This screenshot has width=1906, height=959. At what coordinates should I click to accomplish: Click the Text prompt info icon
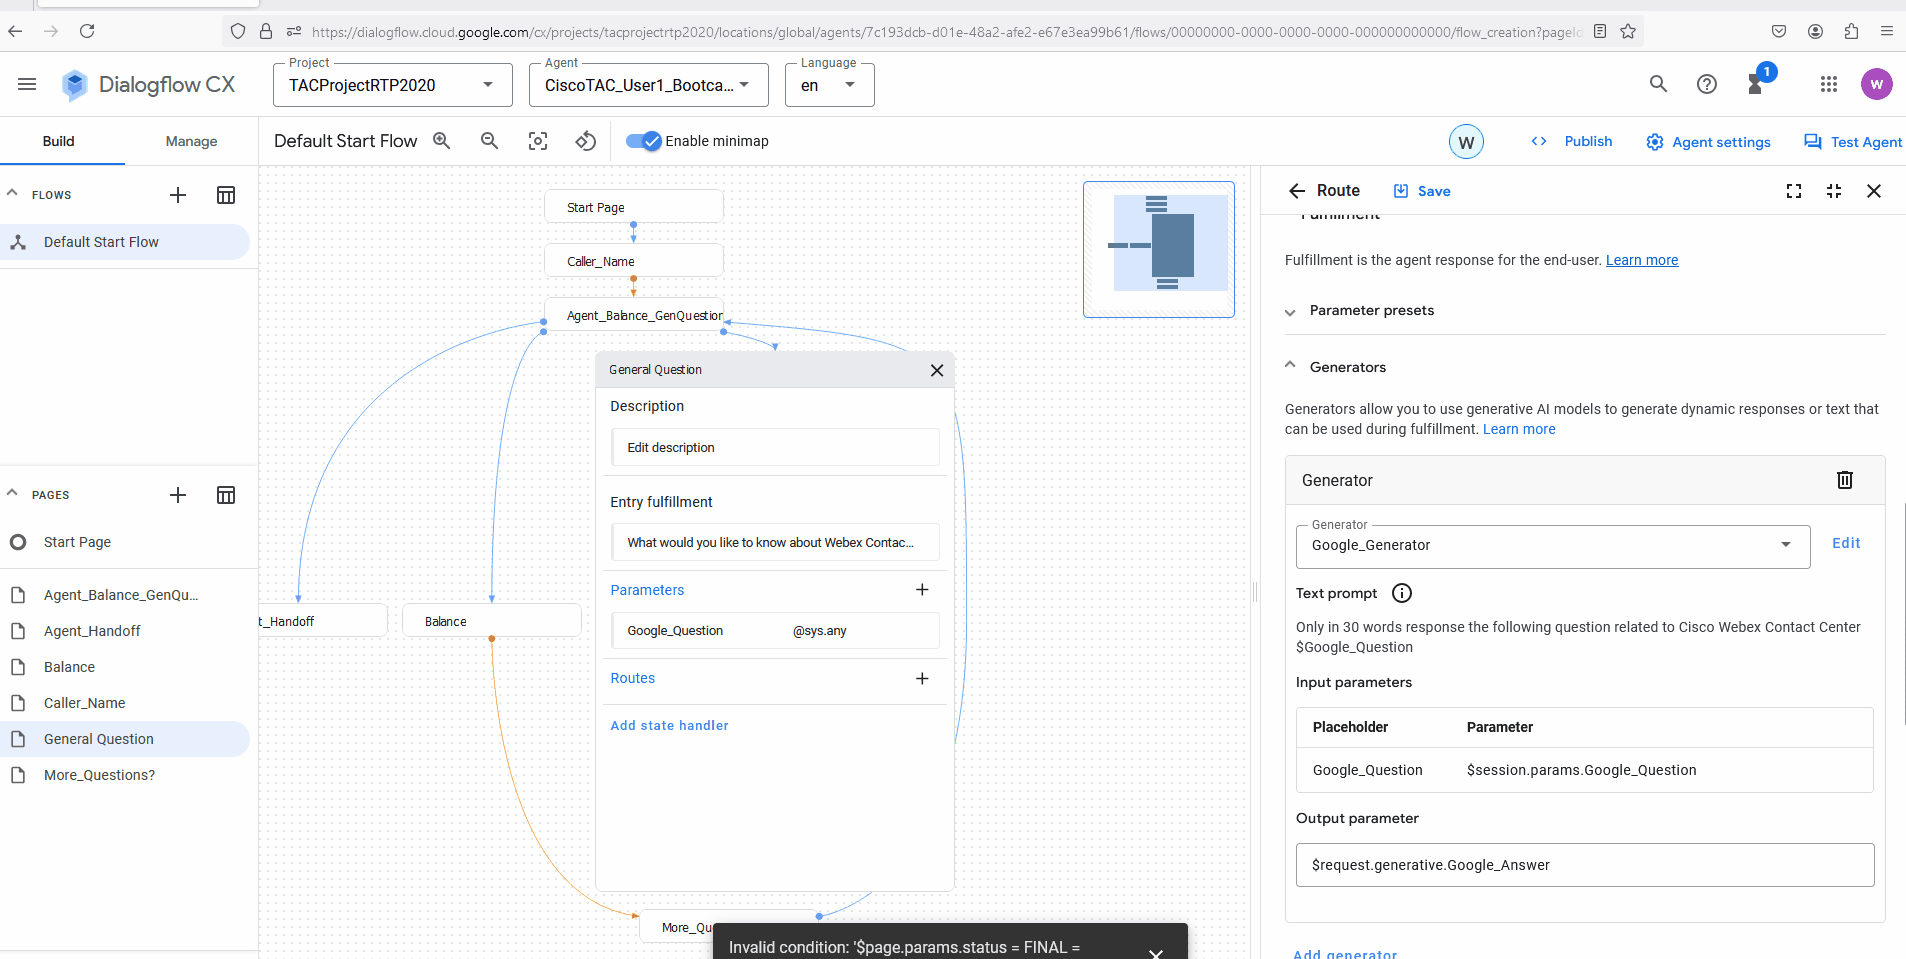pyautogui.click(x=1402, y=593)
